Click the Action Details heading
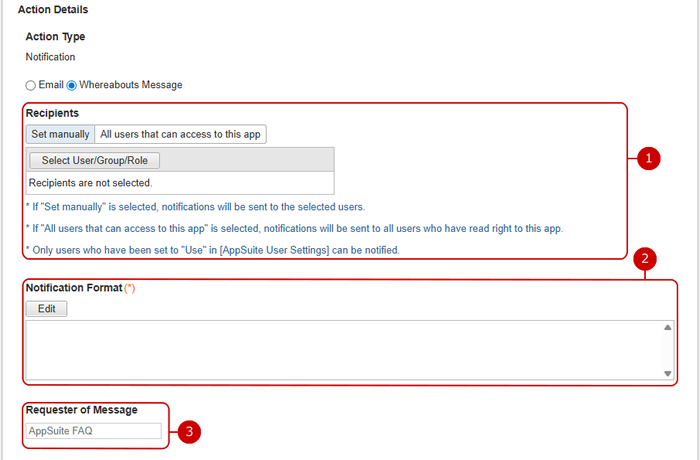700x460 pixels. pyautogui.click(x=53, y=10)
